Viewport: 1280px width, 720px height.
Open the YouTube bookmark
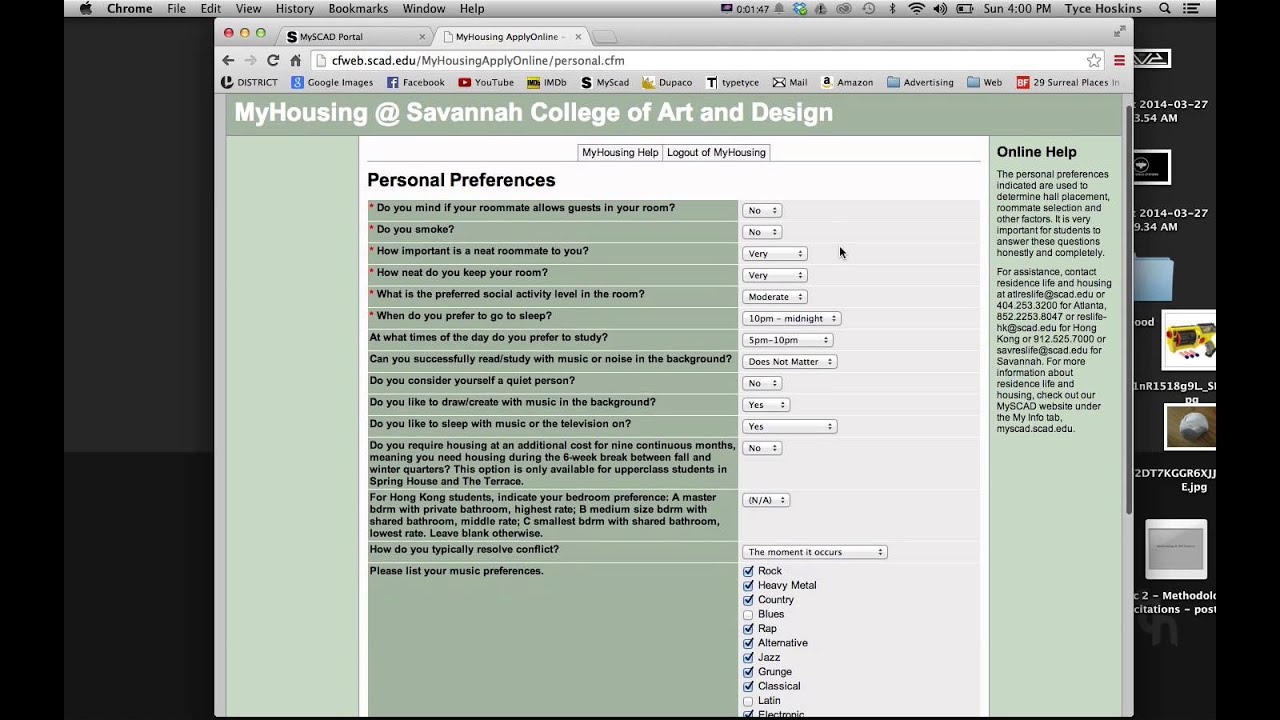[486, 82]
